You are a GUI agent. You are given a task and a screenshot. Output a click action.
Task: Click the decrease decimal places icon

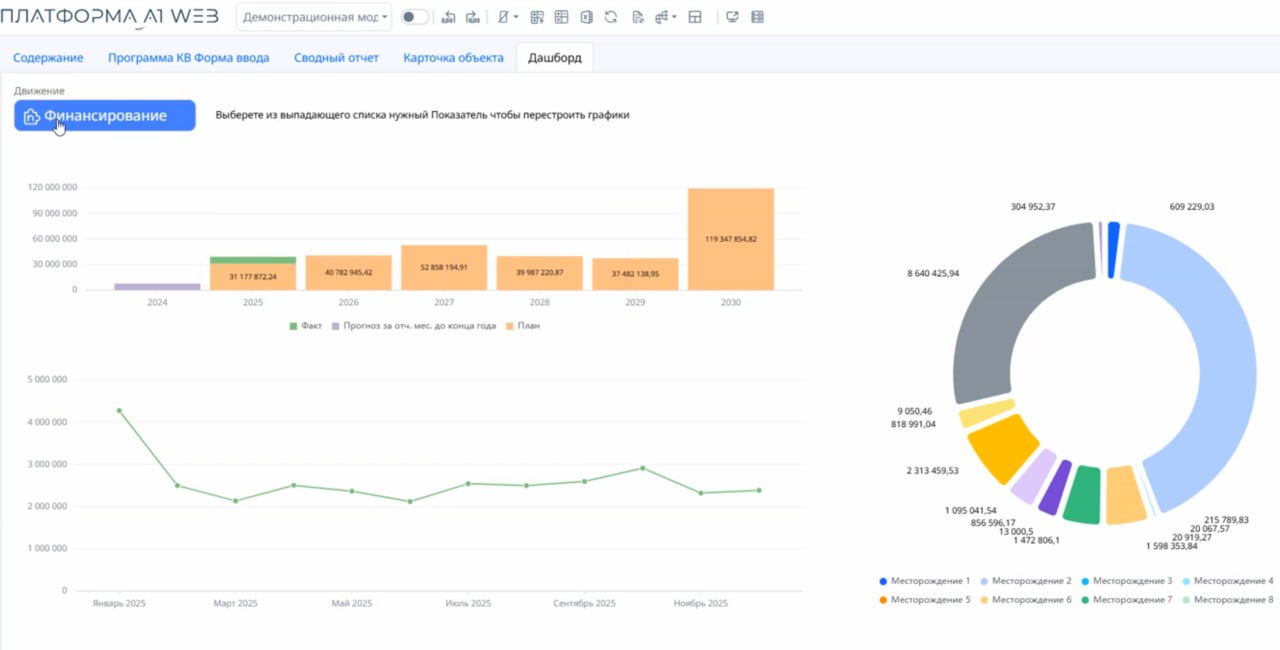448,17
